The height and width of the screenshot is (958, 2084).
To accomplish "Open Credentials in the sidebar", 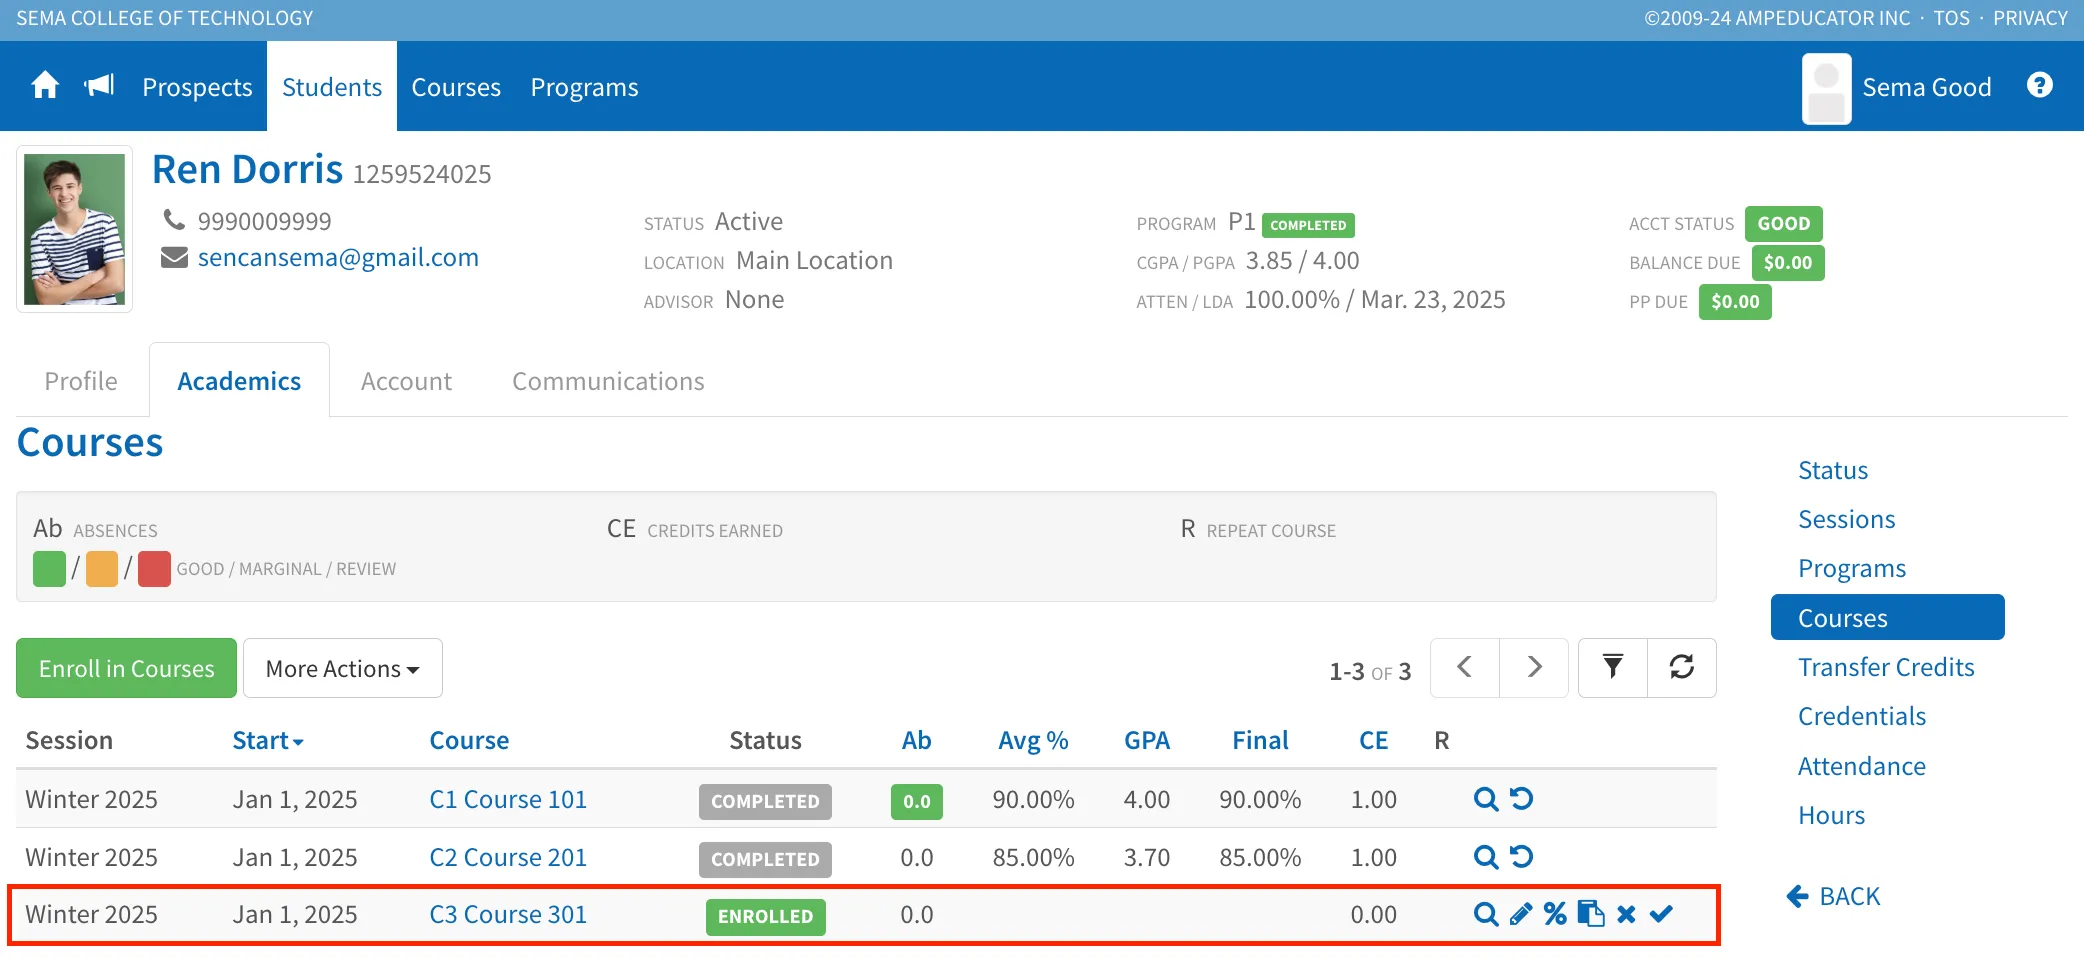I will [x=1862, y=716].
